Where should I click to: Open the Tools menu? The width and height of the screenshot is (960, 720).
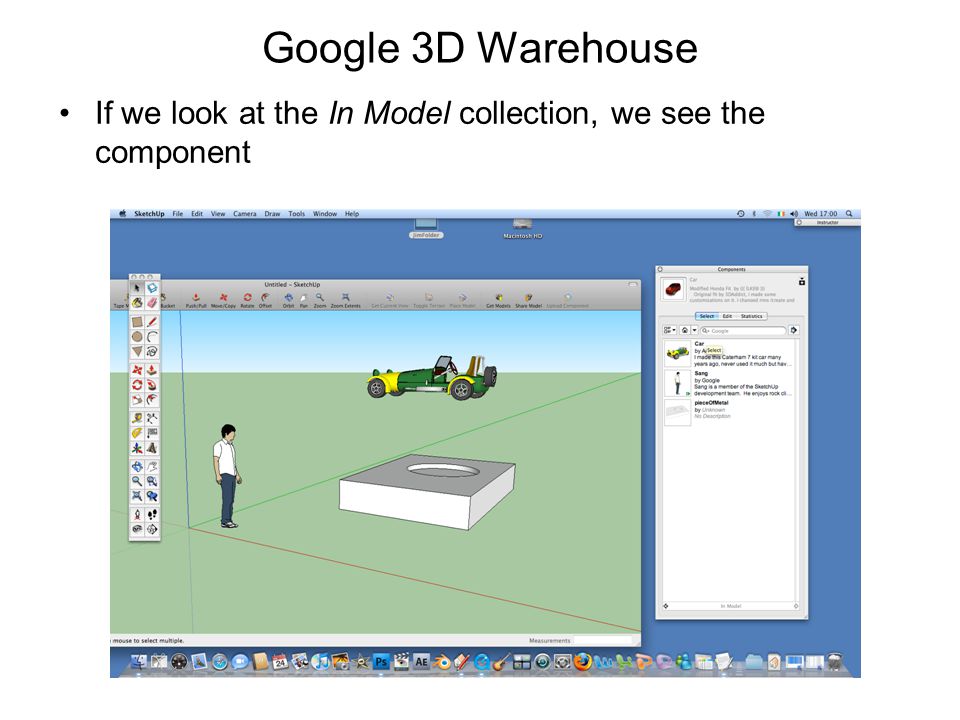(x=296, y=214)
